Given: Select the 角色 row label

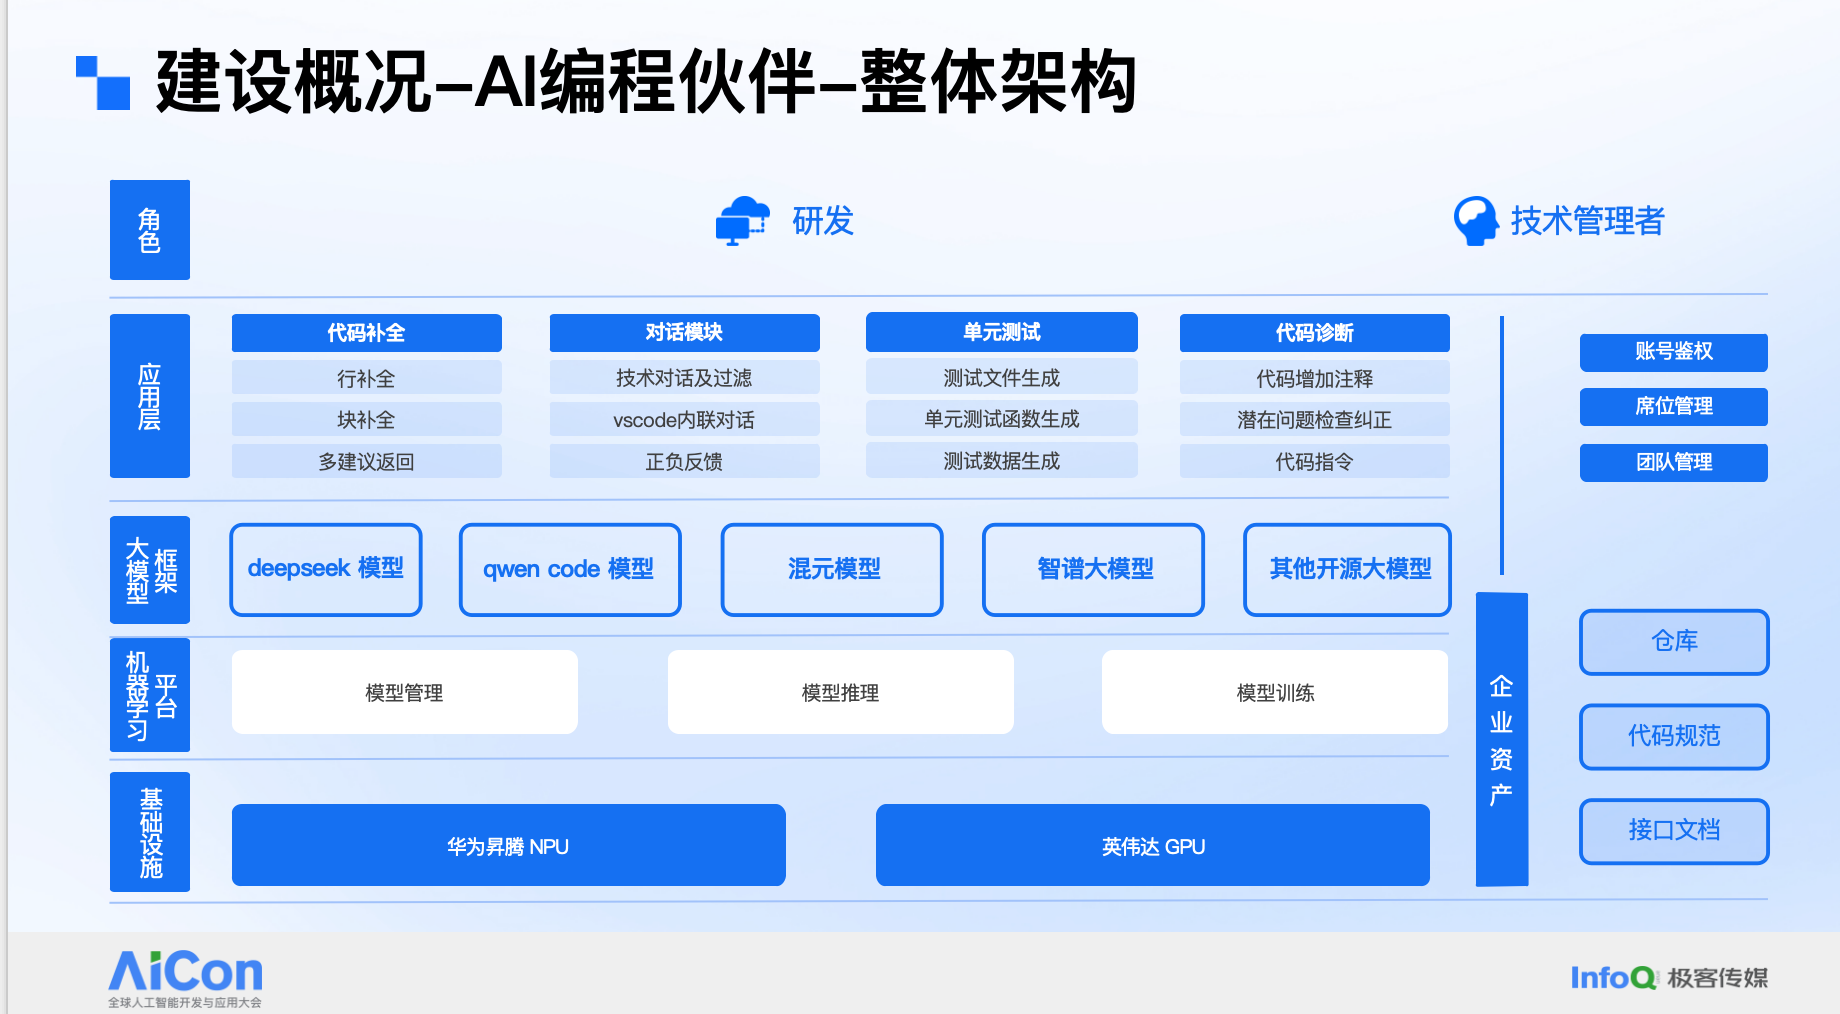Looking at the screenshot, I should point(150,230).
